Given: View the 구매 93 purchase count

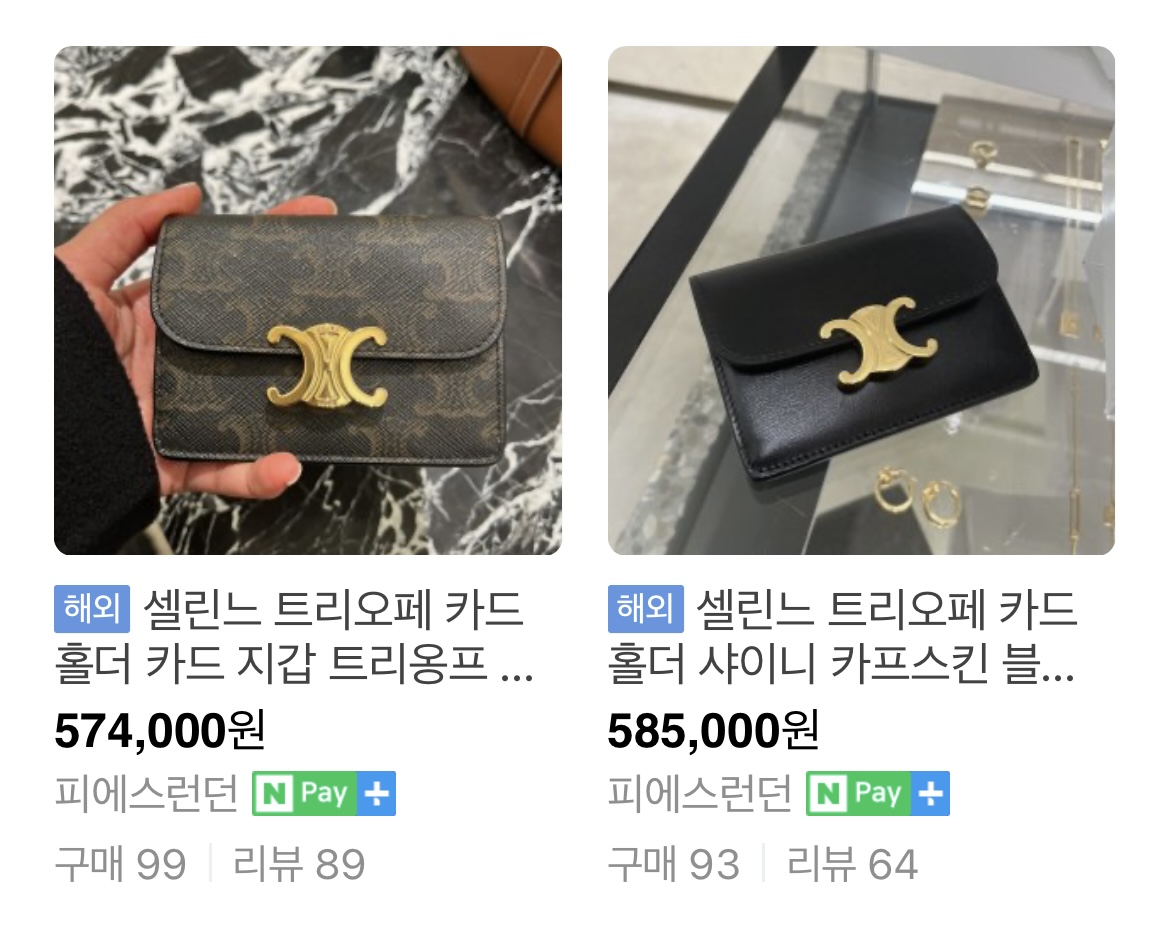Looking at the screenshot, I should 674,864.
